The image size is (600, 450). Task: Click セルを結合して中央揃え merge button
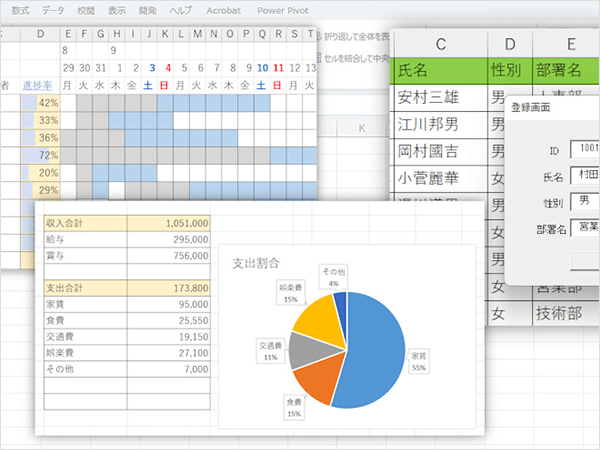[x=354, y=58]
